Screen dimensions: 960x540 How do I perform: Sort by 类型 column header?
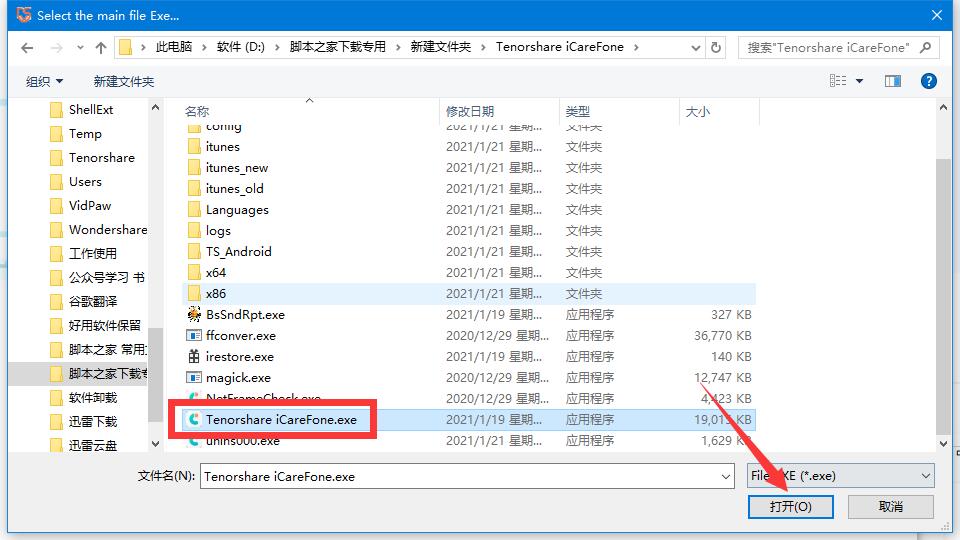(x=577, y=111)
